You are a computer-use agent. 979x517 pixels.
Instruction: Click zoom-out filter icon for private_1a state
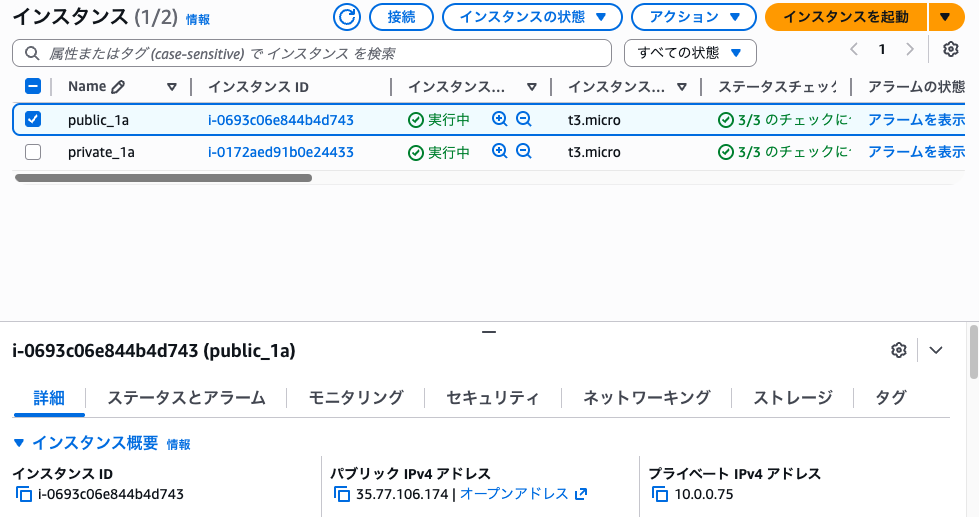(x=523, y=152)
